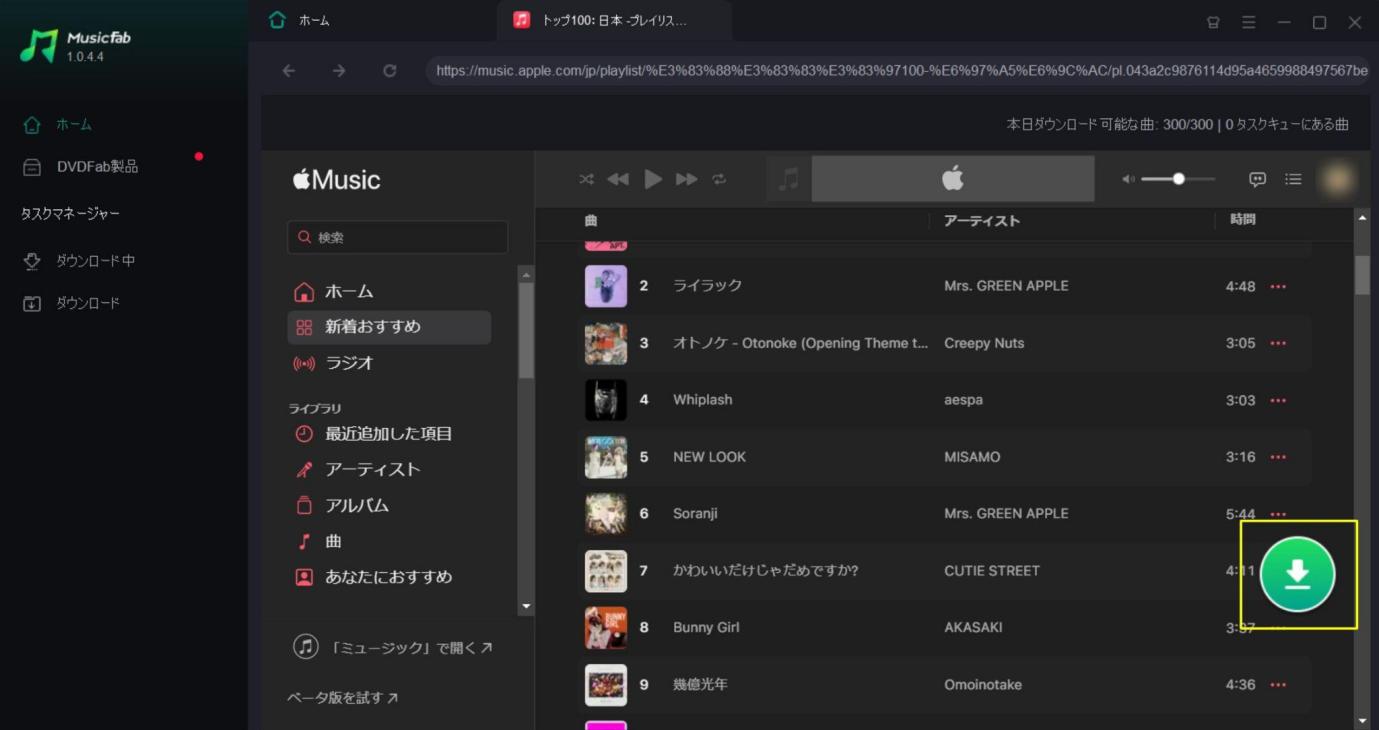Click the アーティスト column header

tap(982, 220)
